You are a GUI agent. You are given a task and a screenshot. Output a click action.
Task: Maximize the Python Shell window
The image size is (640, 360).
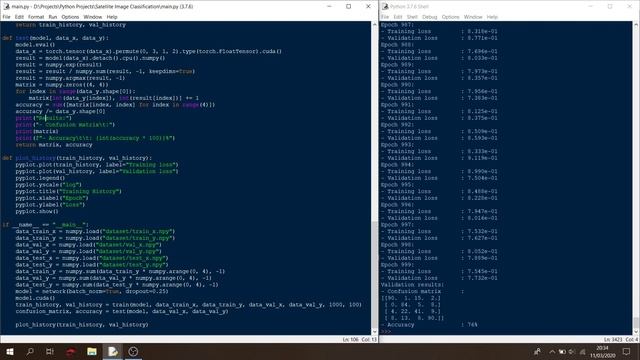pyautogui.click(x=610, y=7)
